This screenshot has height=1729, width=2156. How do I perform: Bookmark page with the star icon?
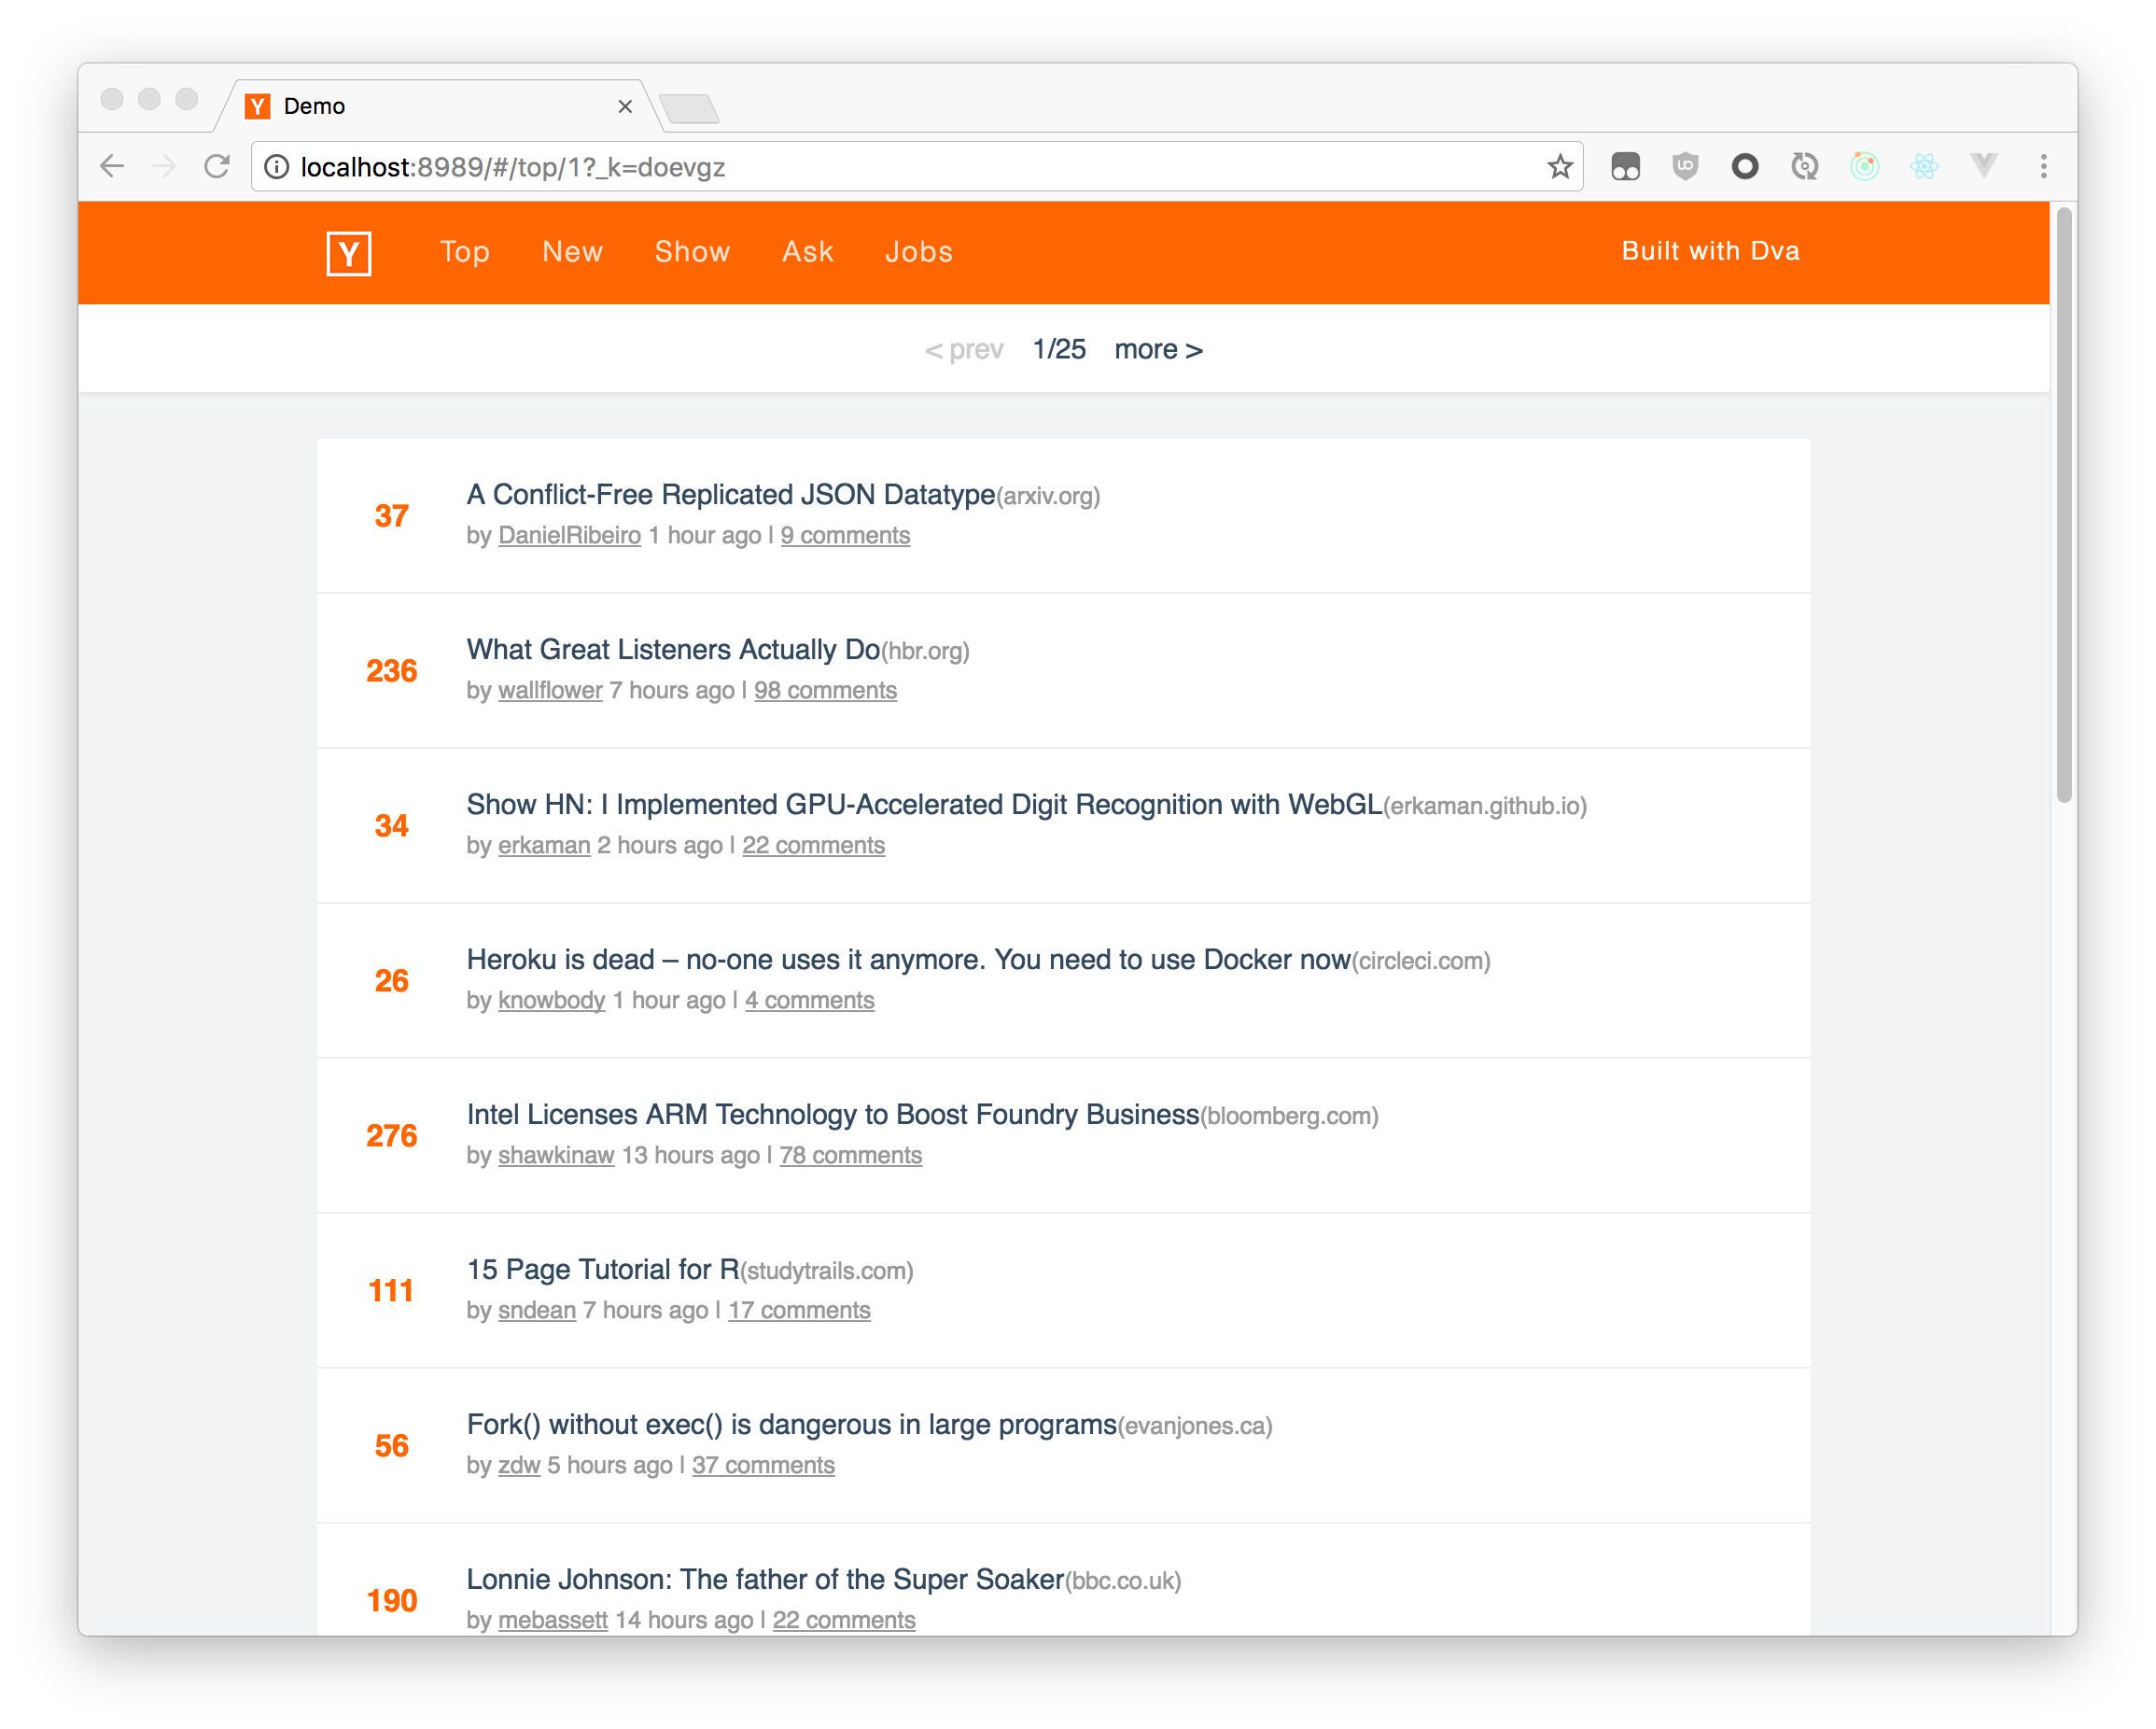[1559, 166]
